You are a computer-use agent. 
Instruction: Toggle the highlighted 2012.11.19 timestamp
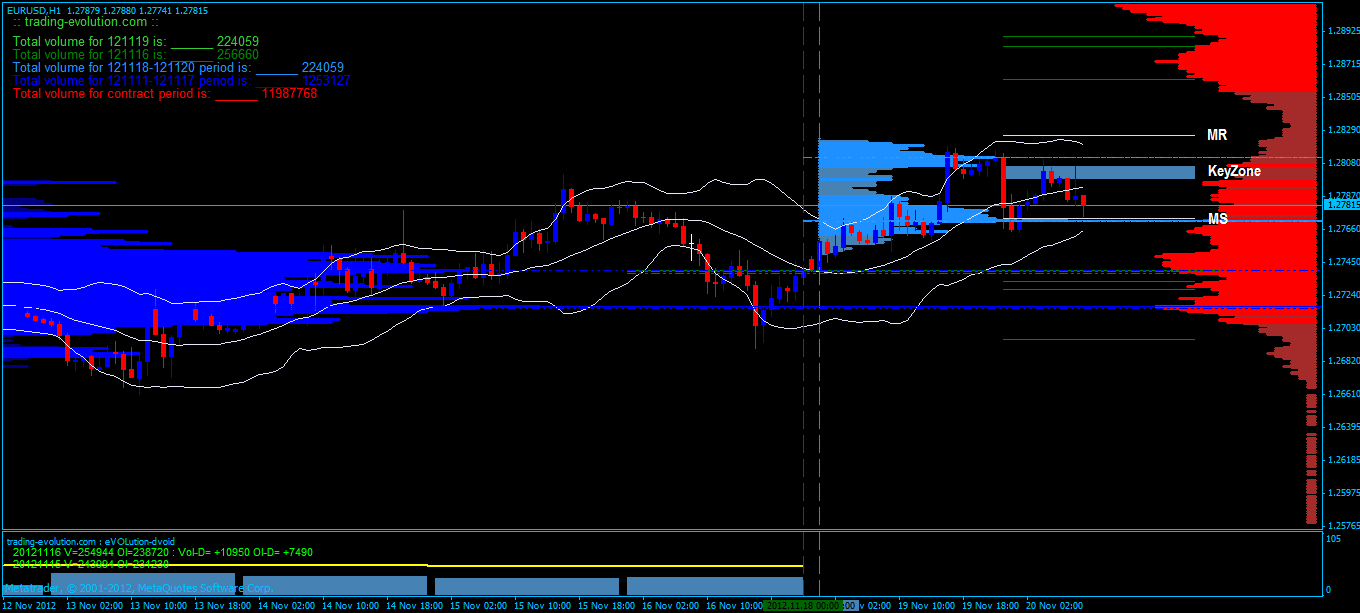pyautogui.click(x=800, y=606)
